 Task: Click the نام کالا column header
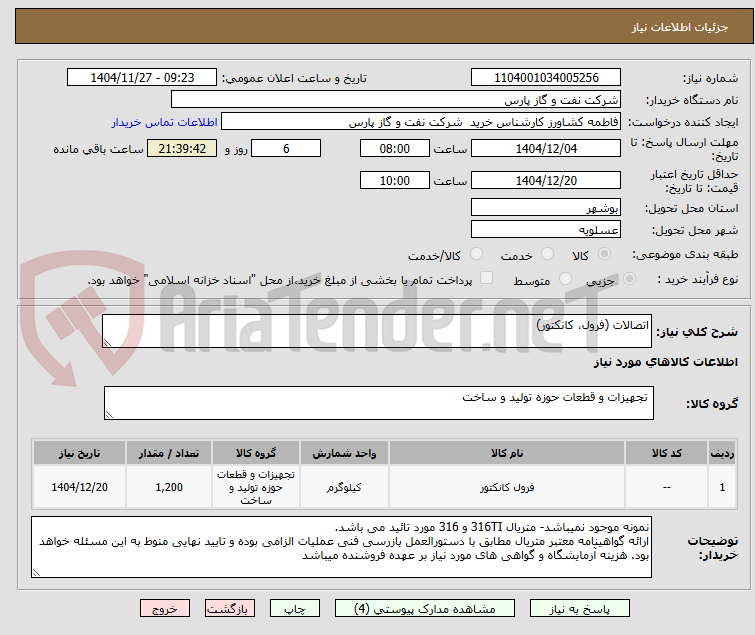507,454
